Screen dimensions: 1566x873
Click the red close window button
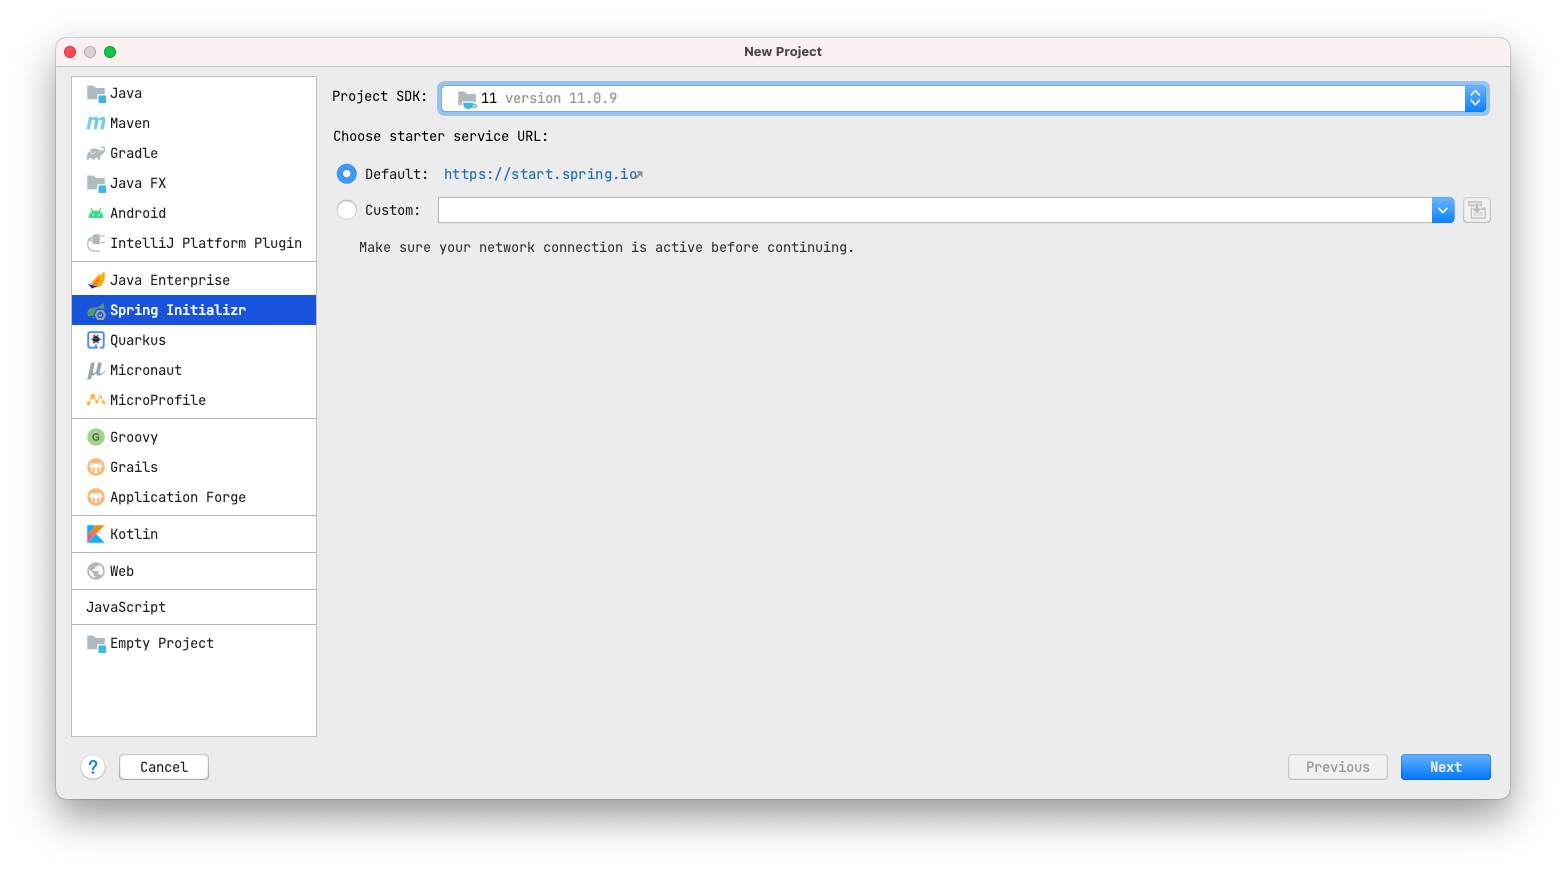coord(70,52)
